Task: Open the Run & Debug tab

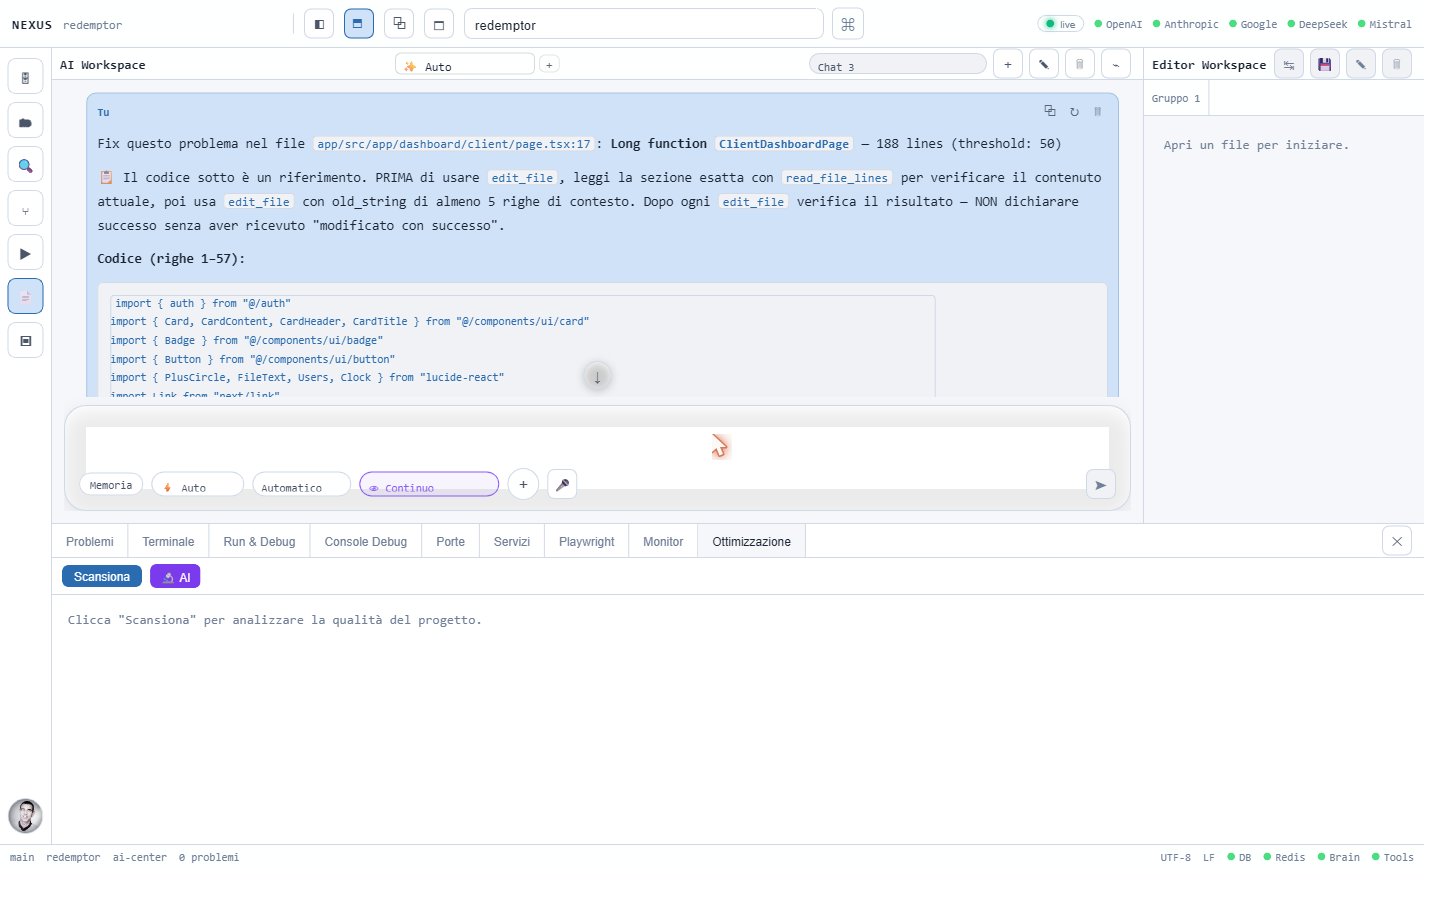Action: click(259, 541)
